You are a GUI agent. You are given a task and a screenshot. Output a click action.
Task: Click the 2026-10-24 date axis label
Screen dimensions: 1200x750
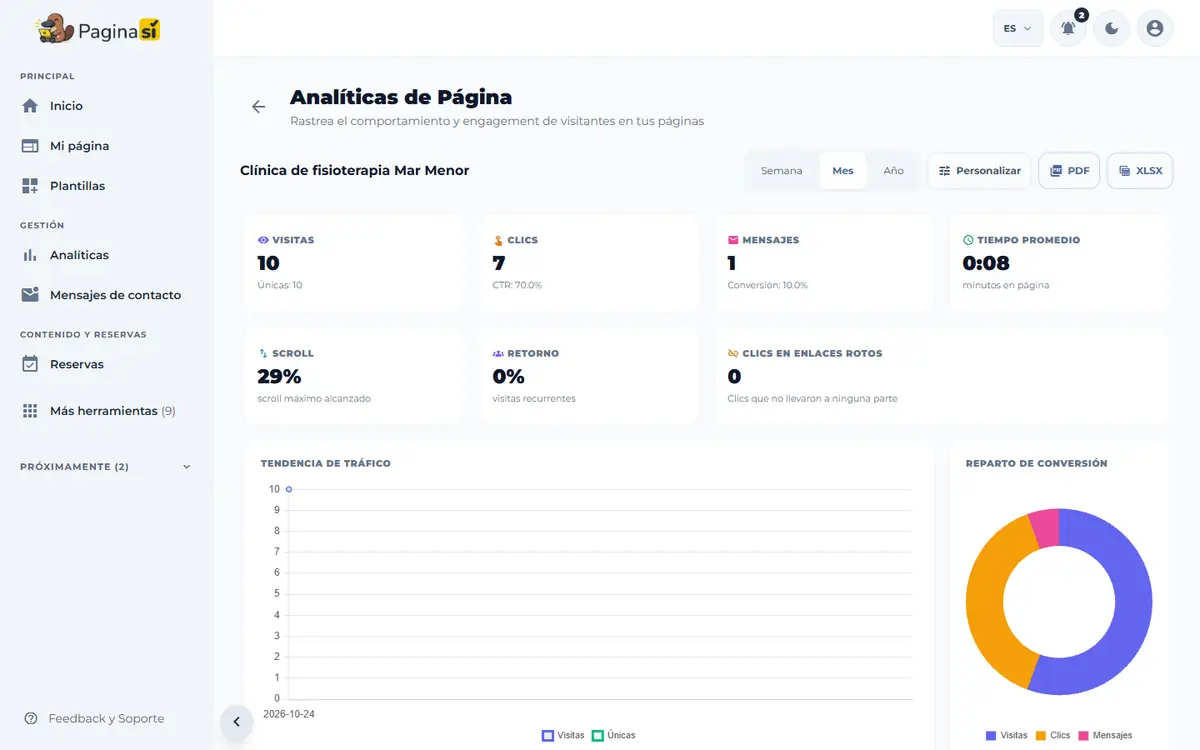(x=289, y=715)
